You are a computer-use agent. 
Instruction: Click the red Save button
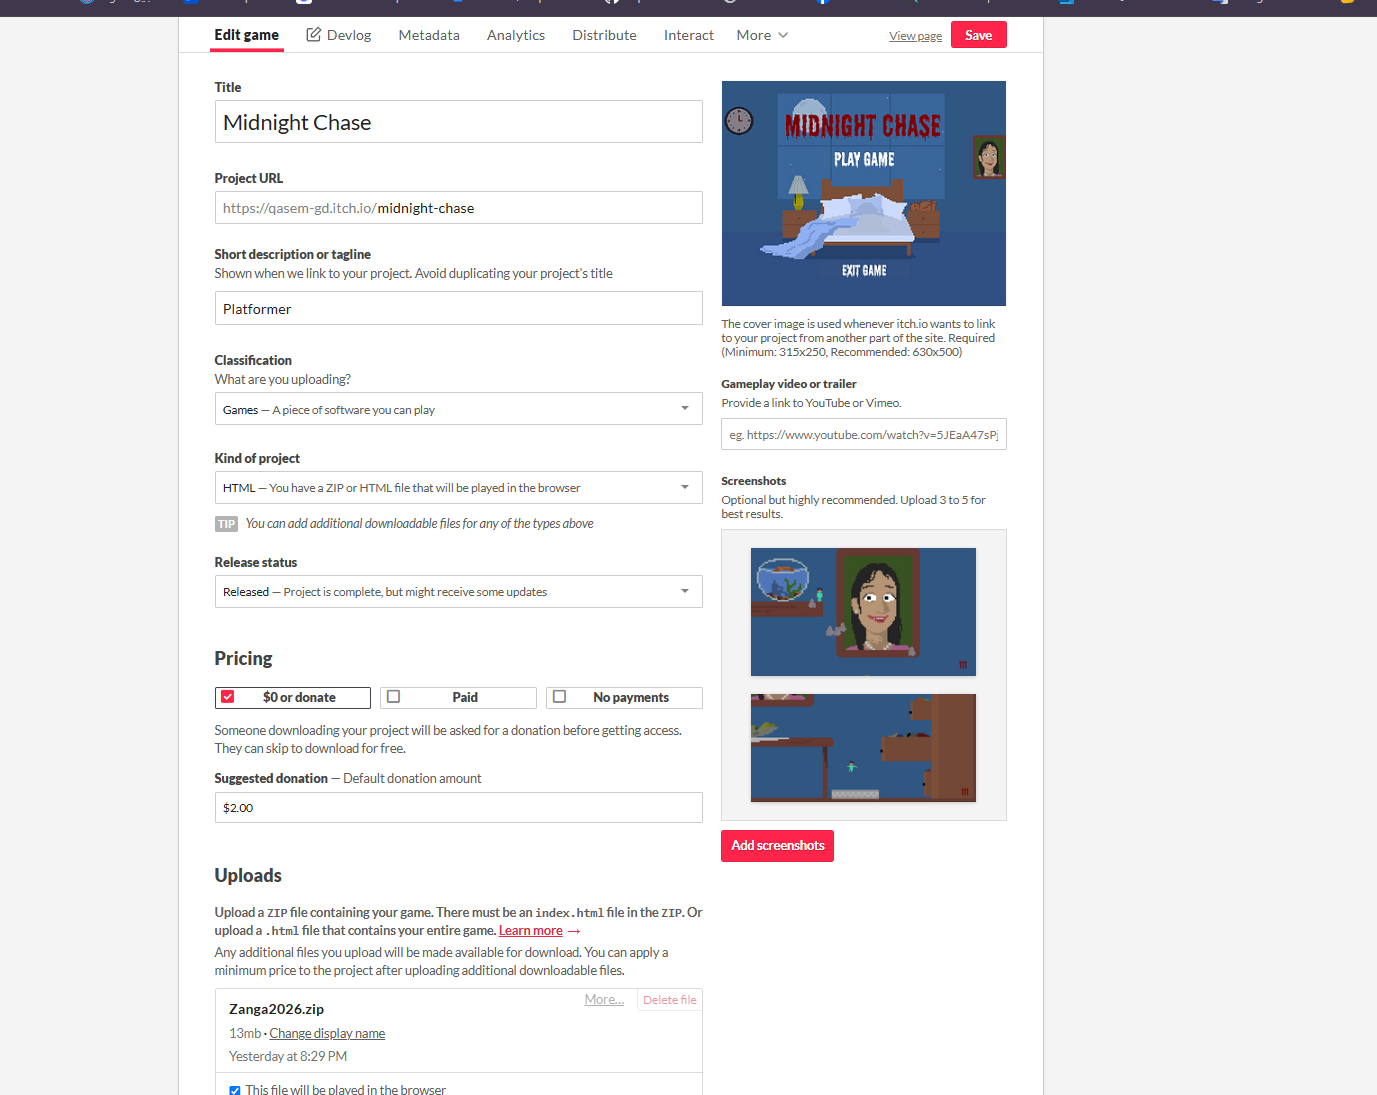pos(978,35)
